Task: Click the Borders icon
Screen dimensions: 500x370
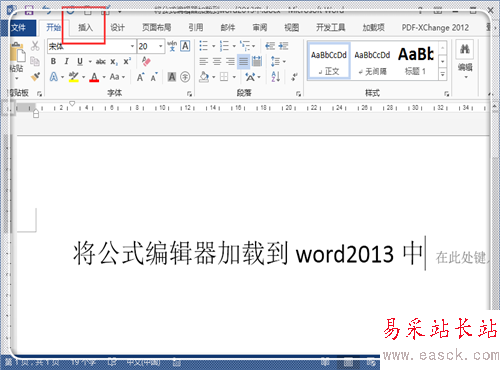Action: point(224,77)
